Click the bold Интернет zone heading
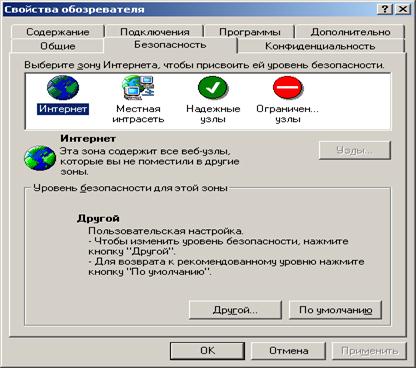This screenshot has width=416, height=368. (88, 138)
